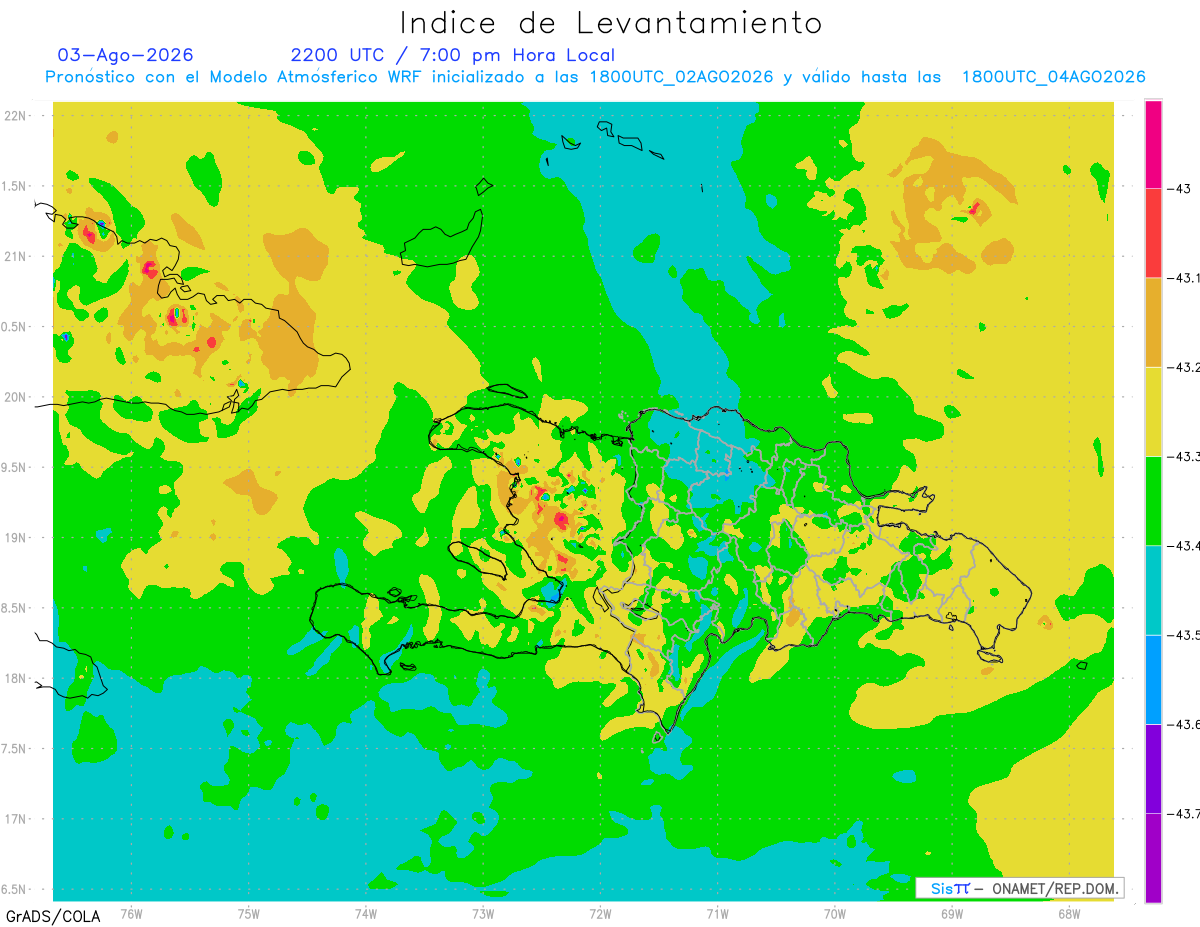Click the legend value '-43.6'
This screenshot has height=927, width=1200.
pyautogui.click(x=1184, y=724)
